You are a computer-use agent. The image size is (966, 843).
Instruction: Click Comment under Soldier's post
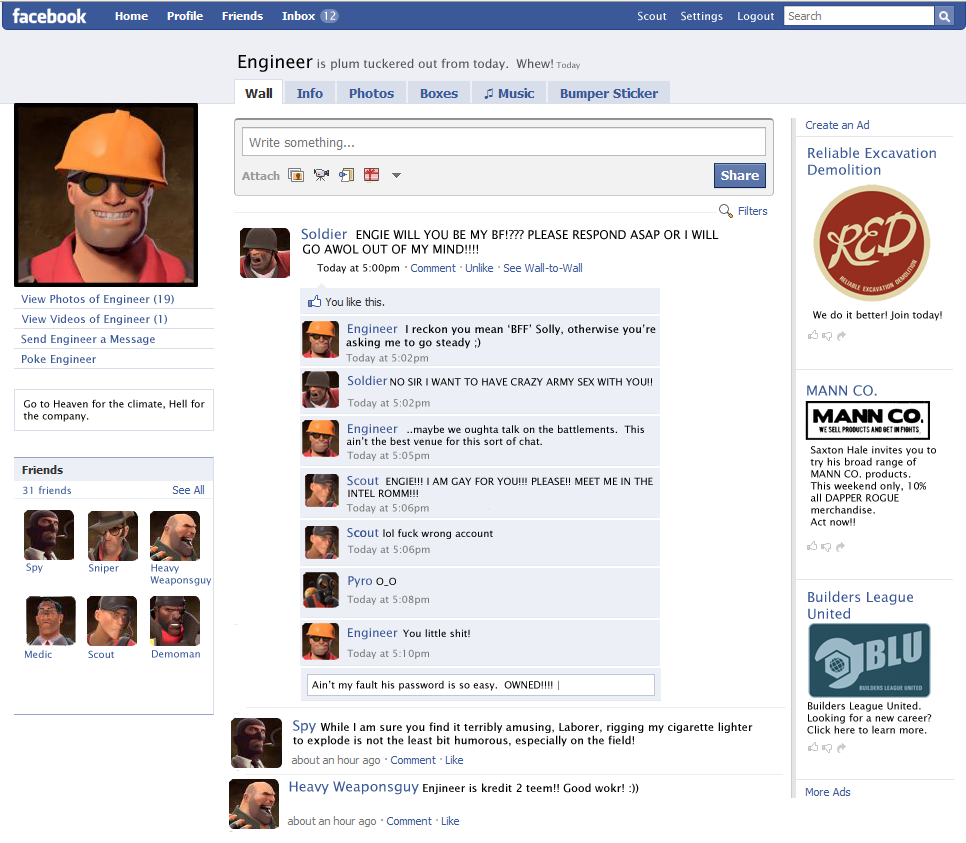pyautogui.click(x=433, y=268)
